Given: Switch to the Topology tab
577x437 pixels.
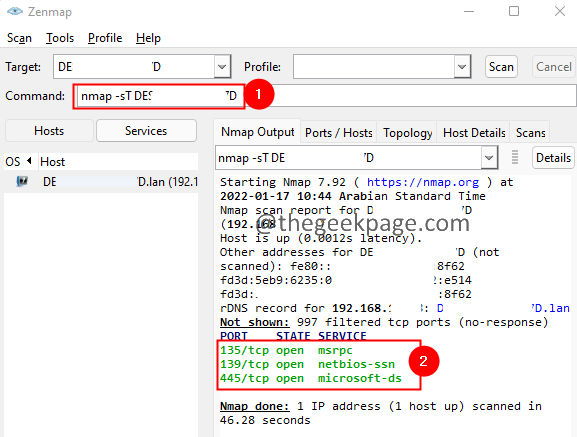Looking at the screenshot, I should tap(407, 132).
